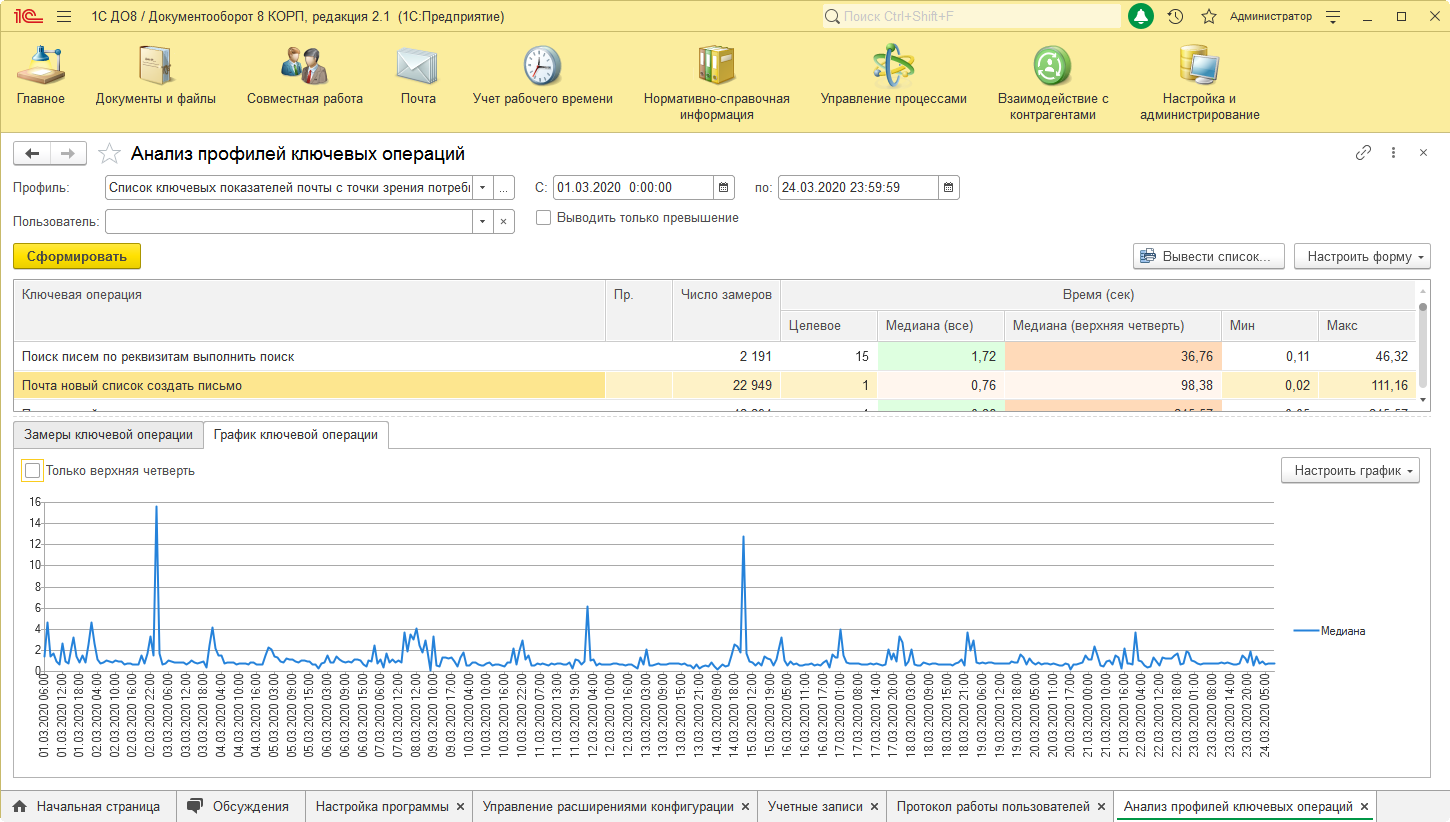Open the form's three-dot more menu

tap(1393, 153)
